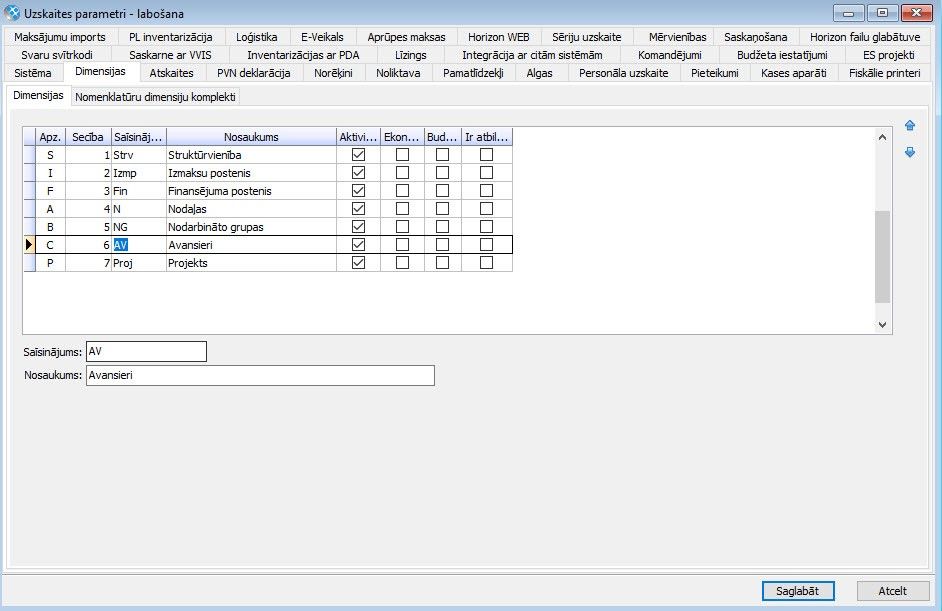Click Saglabāt button to save
The width and height of the screenshot is (942, 611).
click(798, 591)
